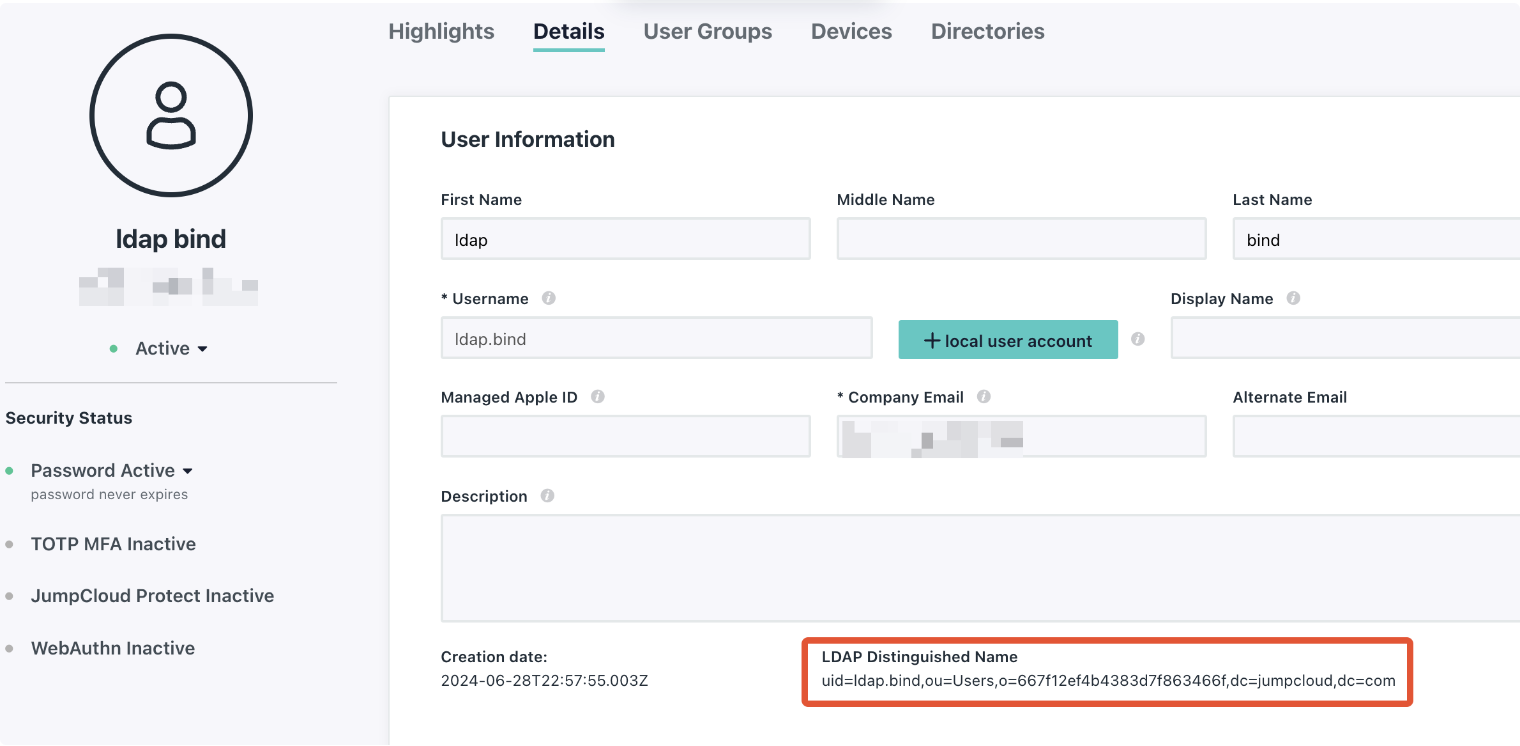Focus the Middle Name input field
Screen dimensions: 1520x746
point(1021,240)
